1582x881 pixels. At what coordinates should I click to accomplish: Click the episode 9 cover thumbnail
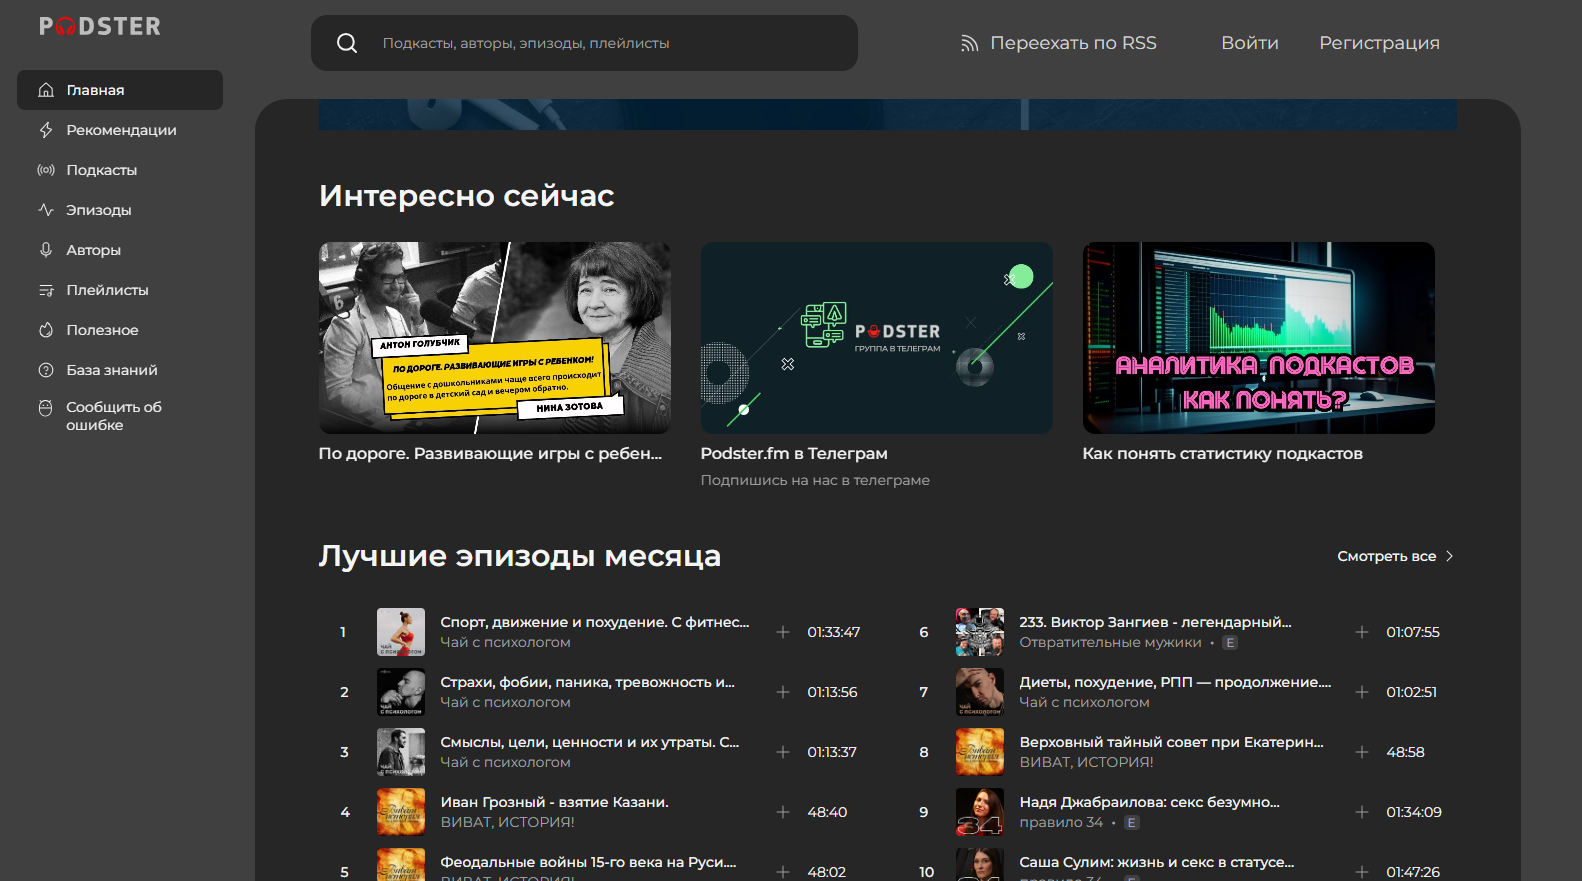tap(980, 812)
